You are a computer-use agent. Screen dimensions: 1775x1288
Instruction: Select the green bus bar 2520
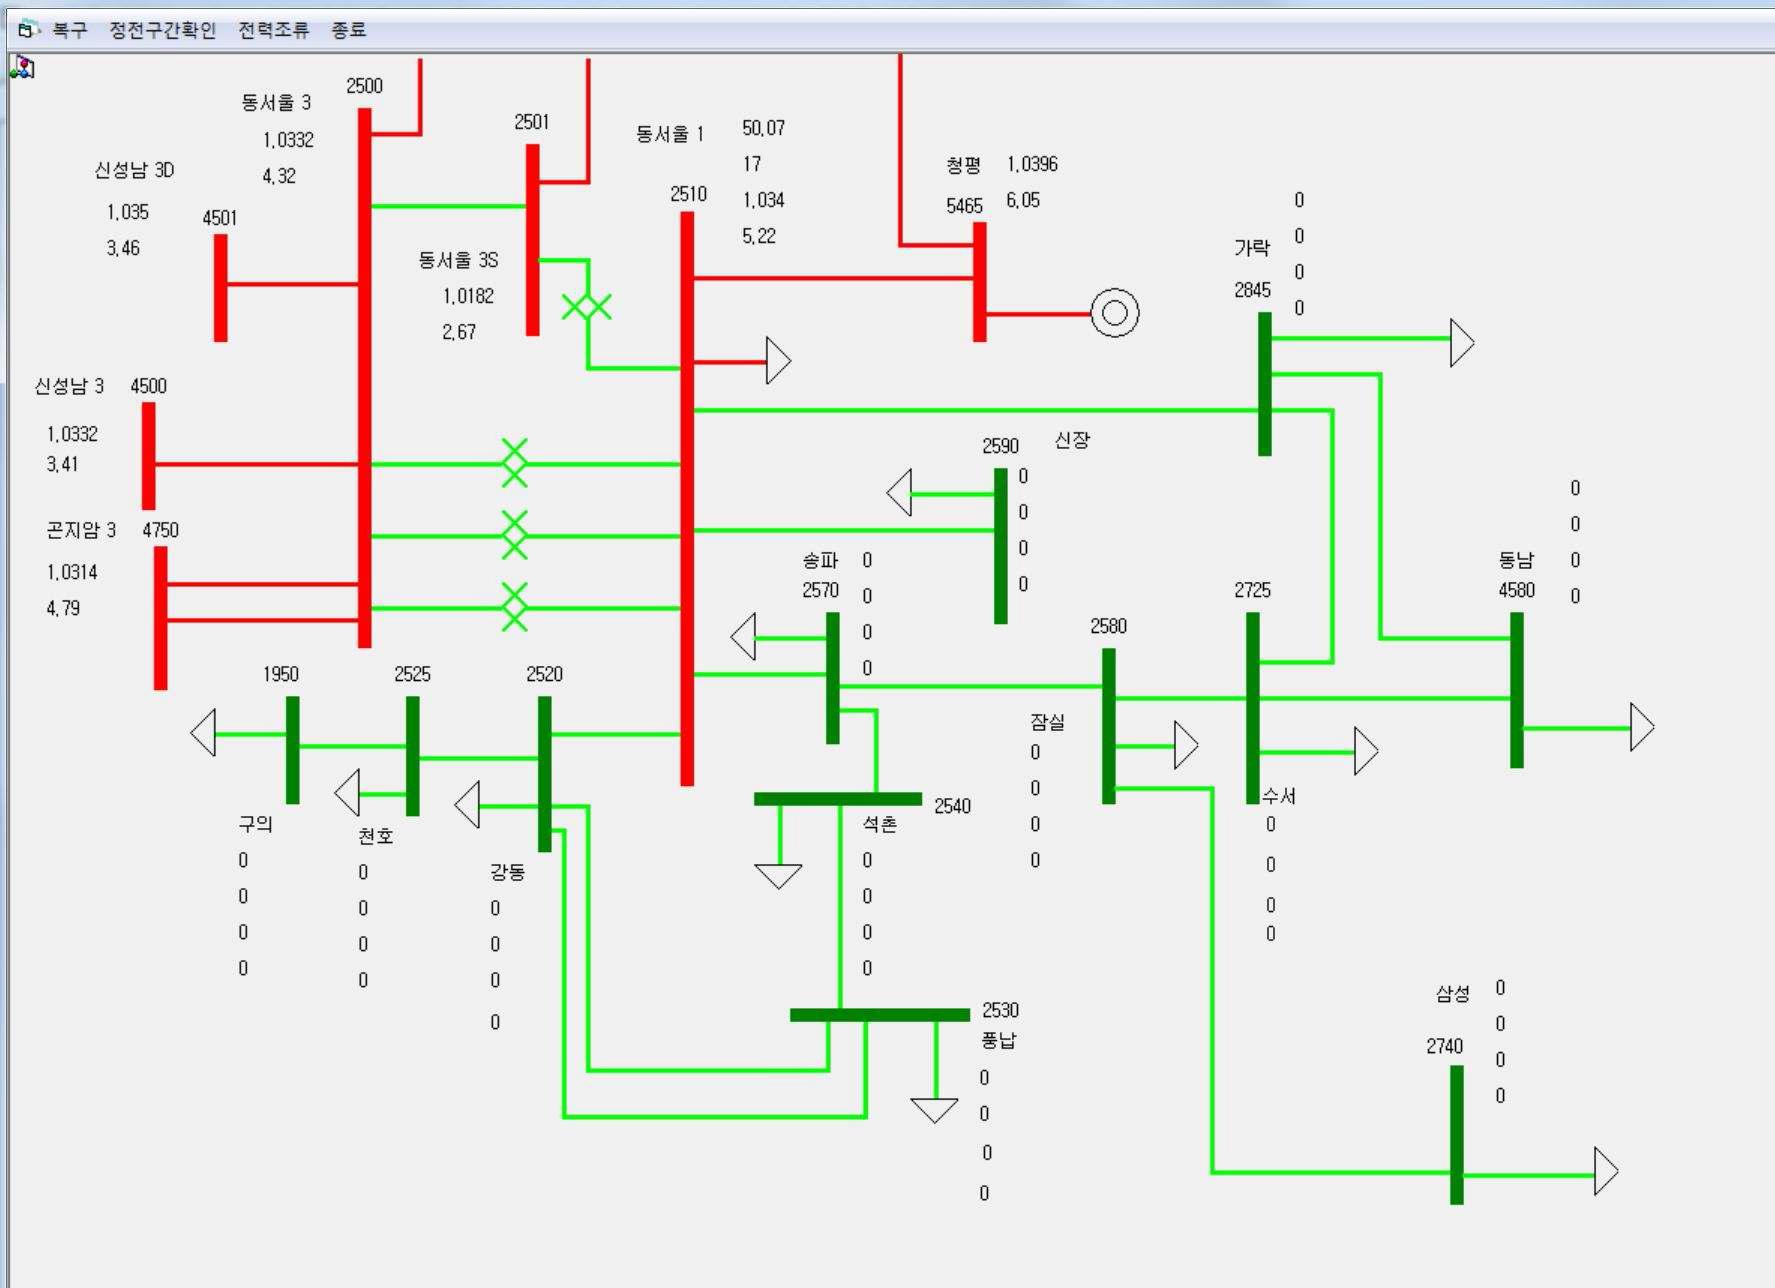pos(545,774)
